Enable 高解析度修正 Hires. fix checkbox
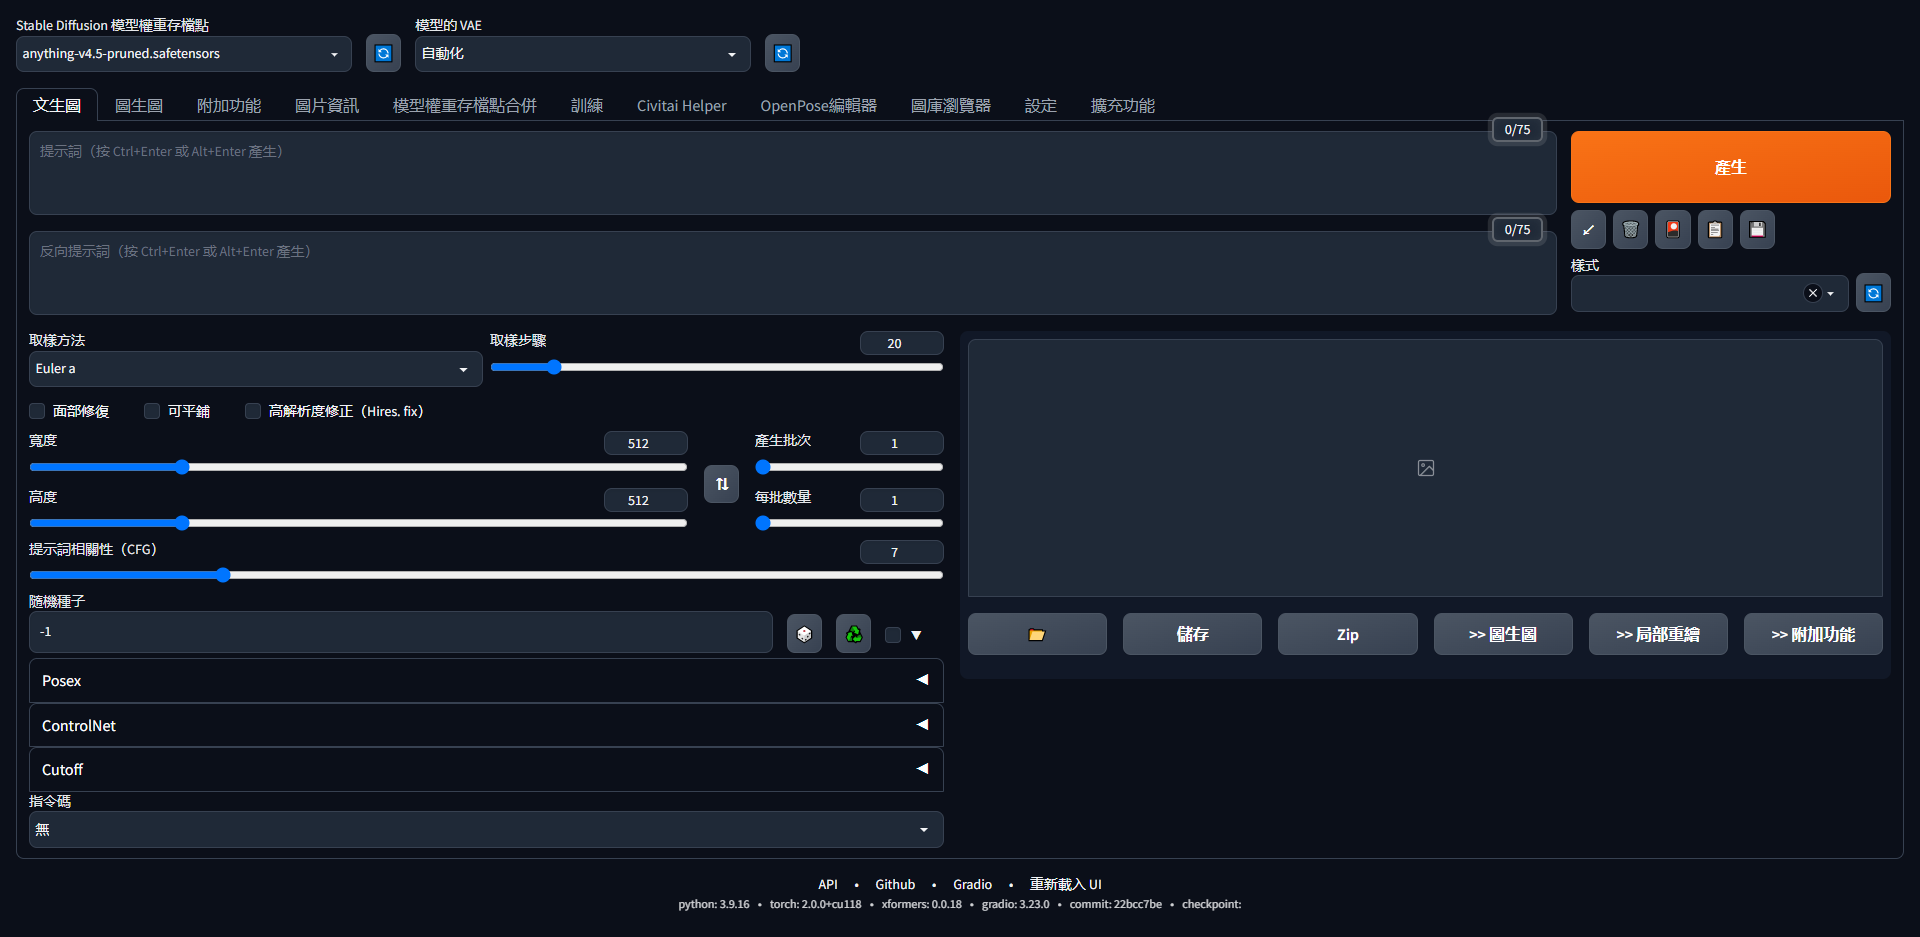Screen dimensions: 1920x937 [253, 411]
